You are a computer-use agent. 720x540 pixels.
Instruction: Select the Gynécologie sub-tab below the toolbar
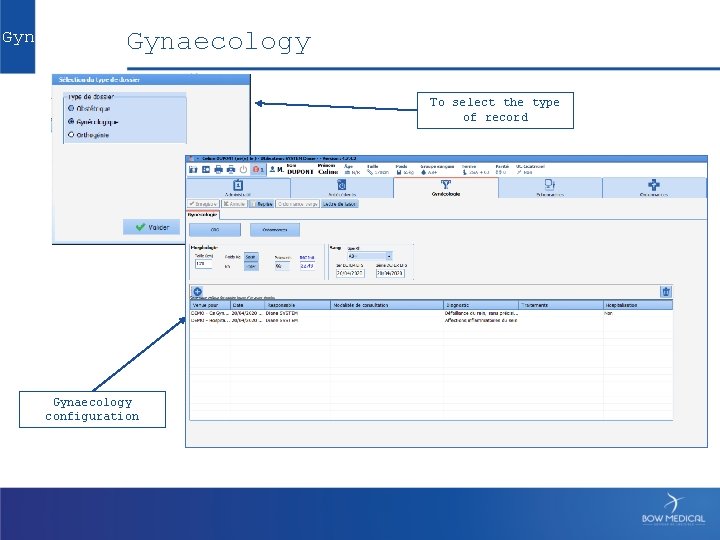tap(202, 214)
